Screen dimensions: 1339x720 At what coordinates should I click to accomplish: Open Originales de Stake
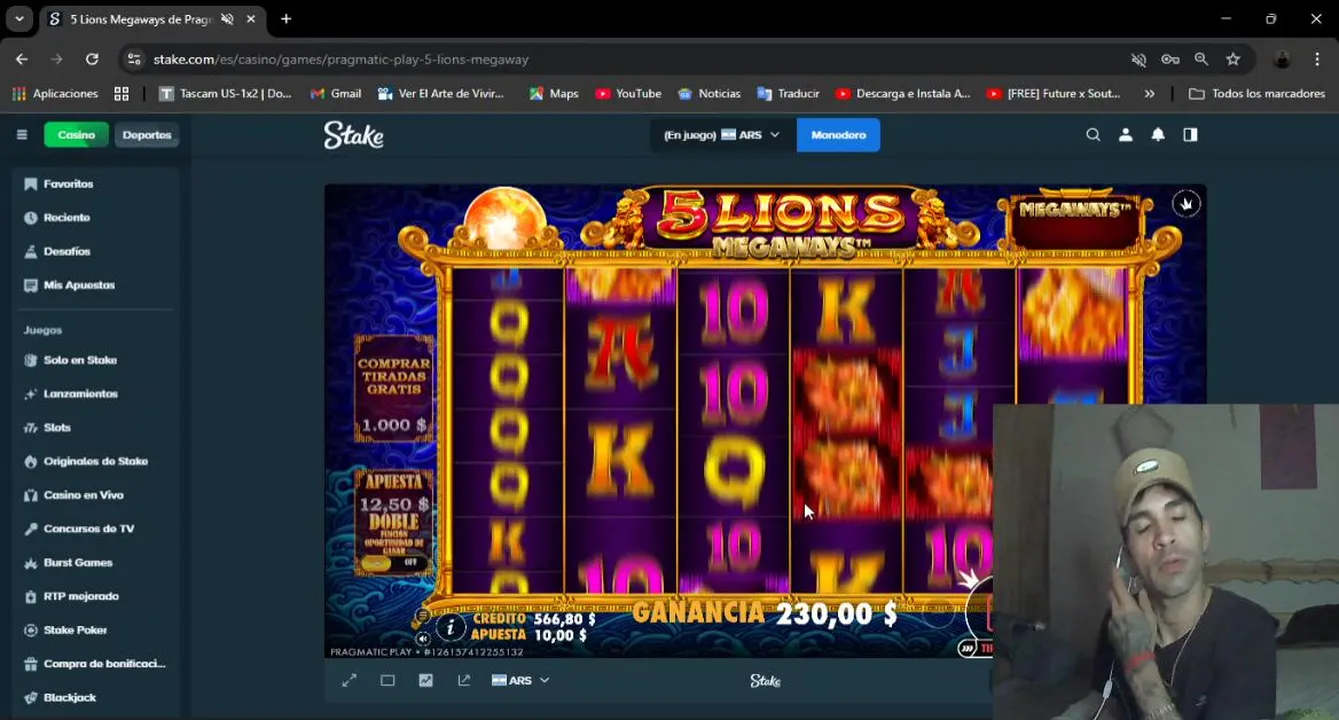point(97,461)
